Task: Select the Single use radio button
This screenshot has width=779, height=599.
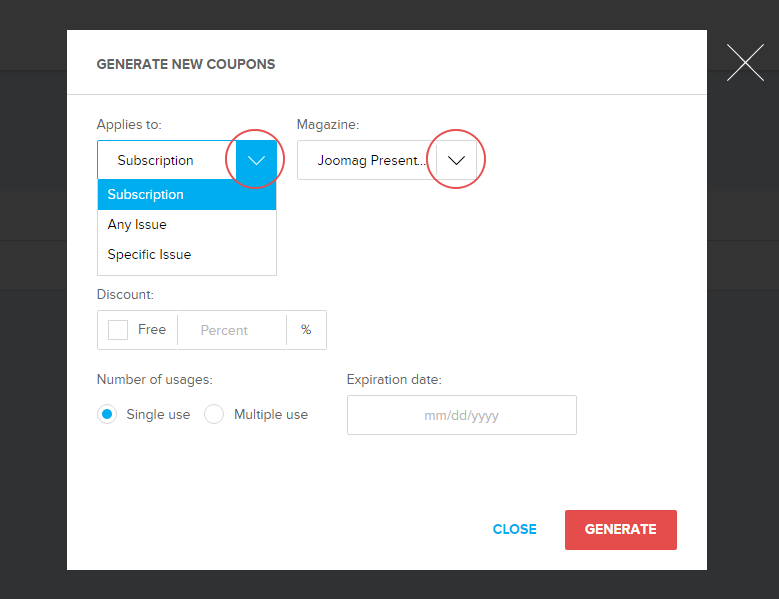Action: 107,414
